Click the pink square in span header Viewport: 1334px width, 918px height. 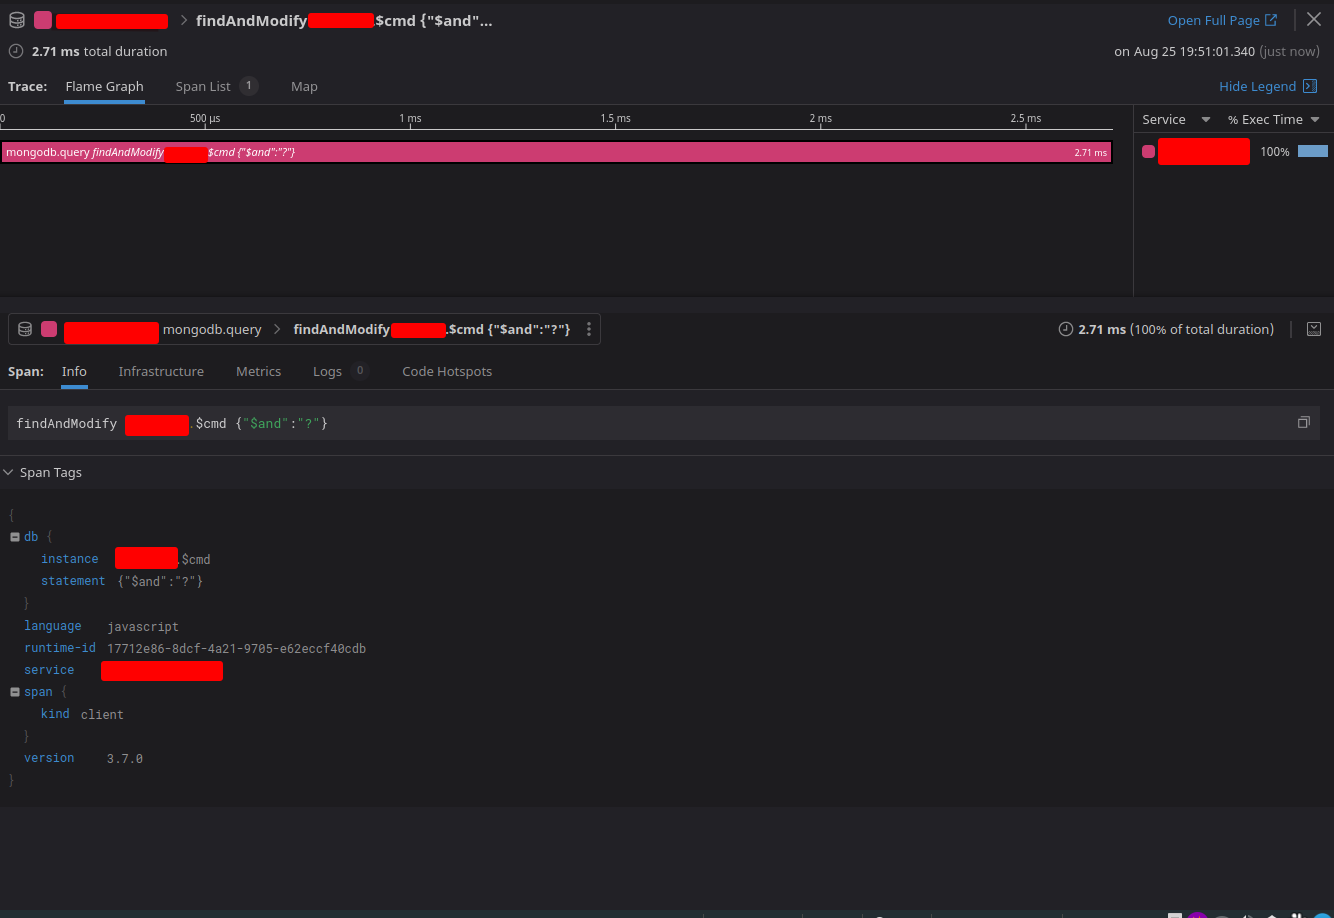point(49,329)
